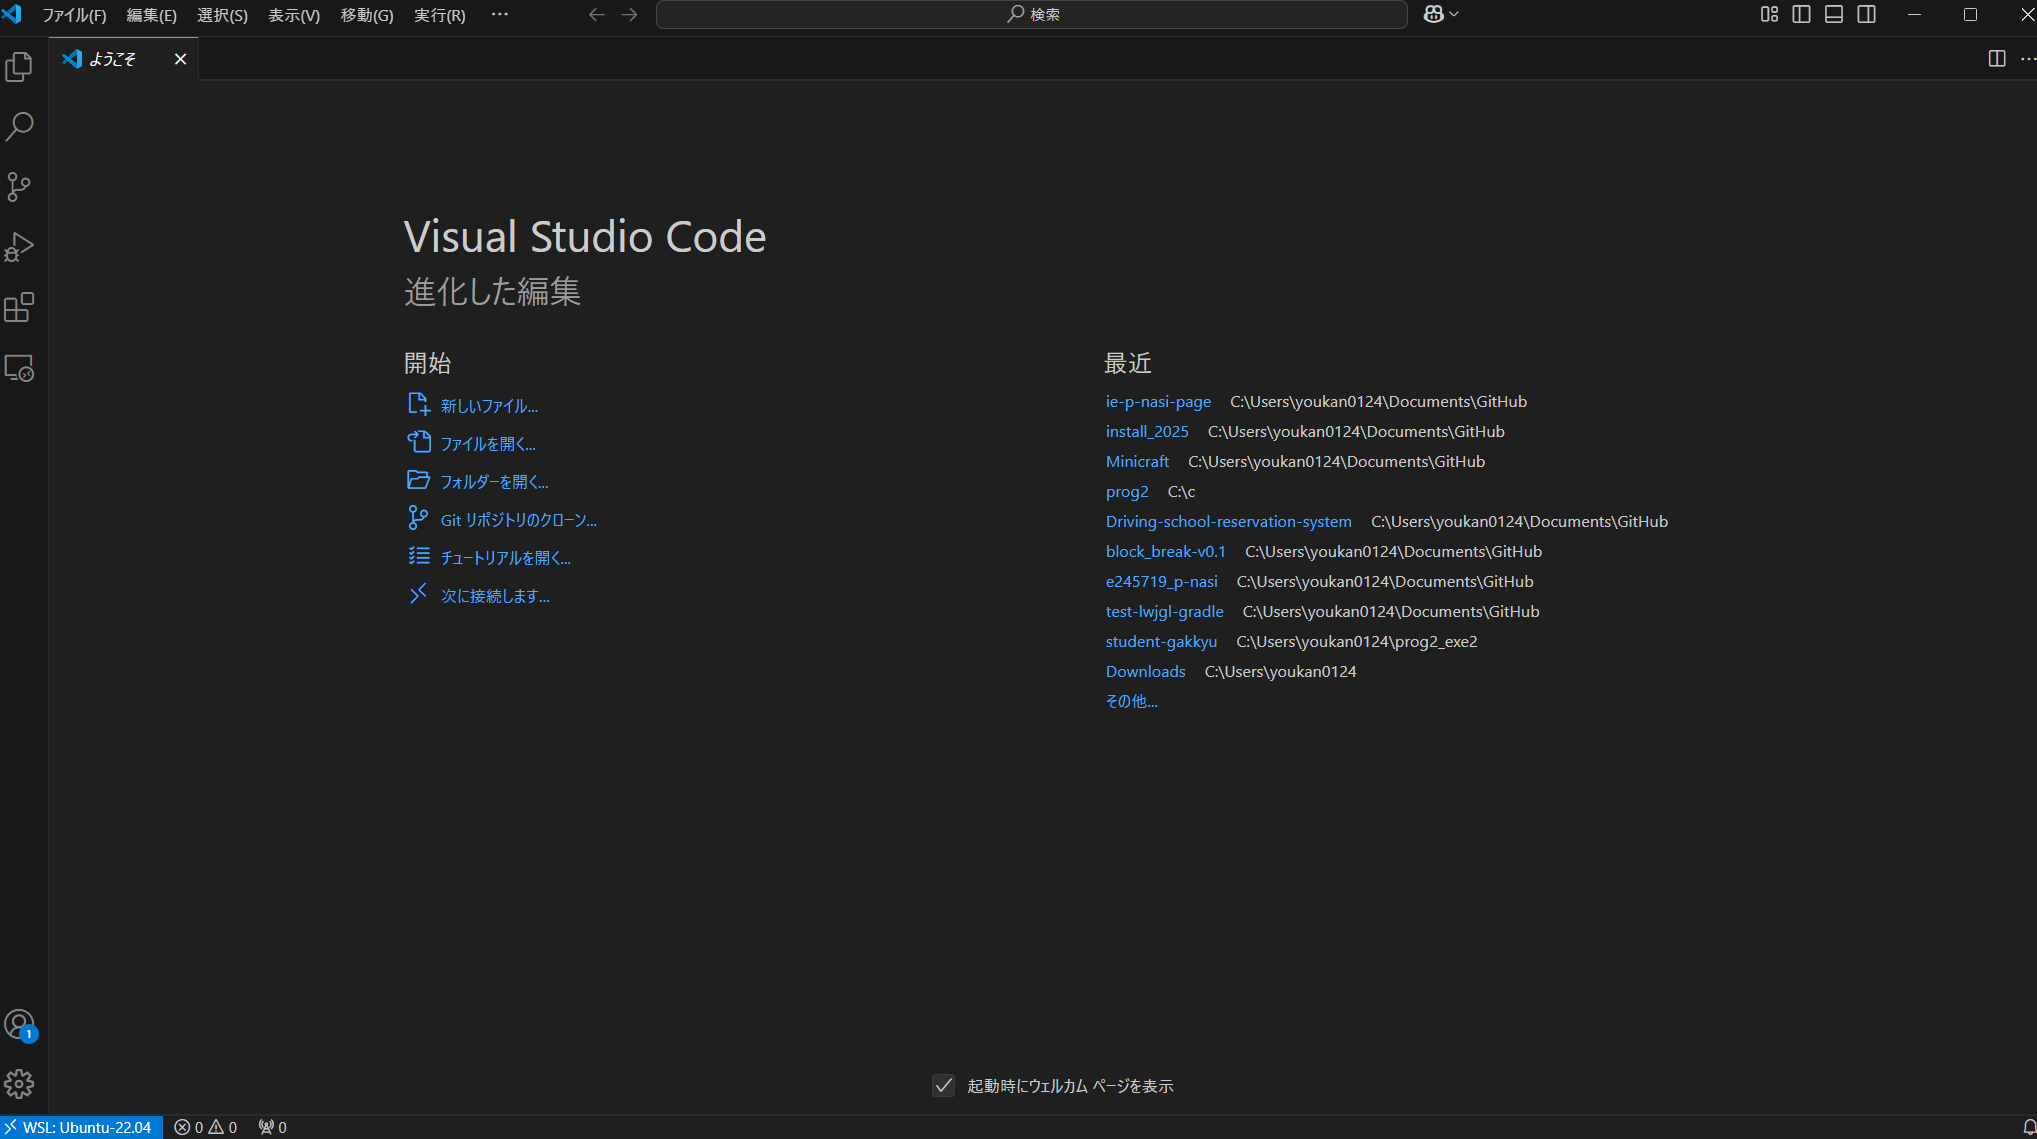Screen dimensions: 2037x1139
Task: Open the Customize Layout icon
Action: (1769, 14)
